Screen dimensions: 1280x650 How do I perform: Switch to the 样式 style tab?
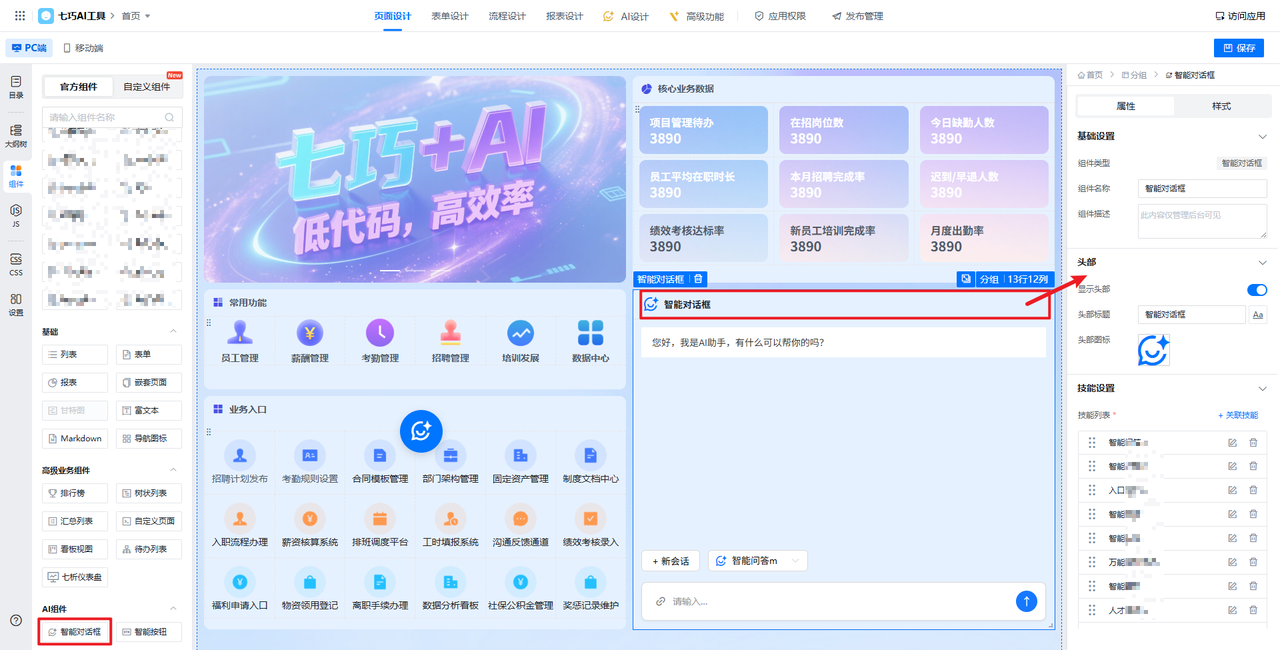[1221, 106]
